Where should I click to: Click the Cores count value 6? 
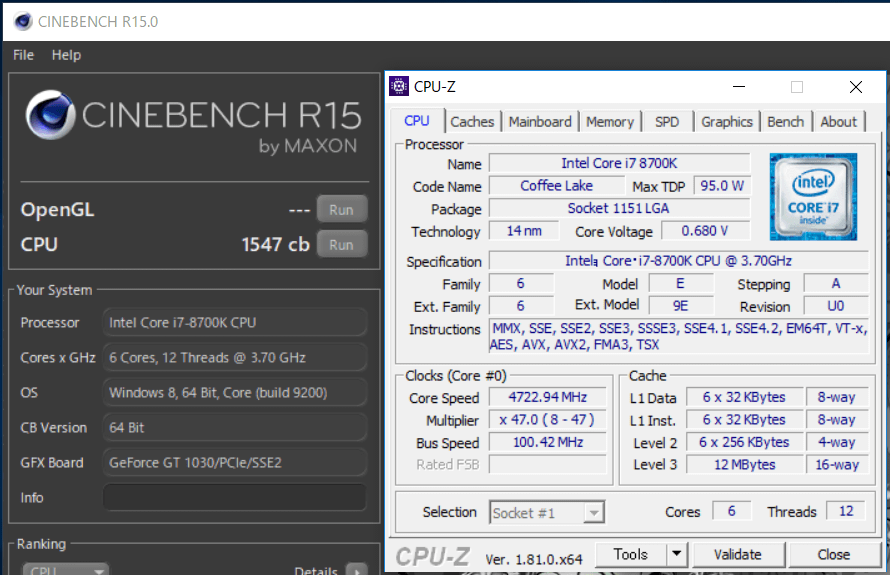[x=732, y=511]
